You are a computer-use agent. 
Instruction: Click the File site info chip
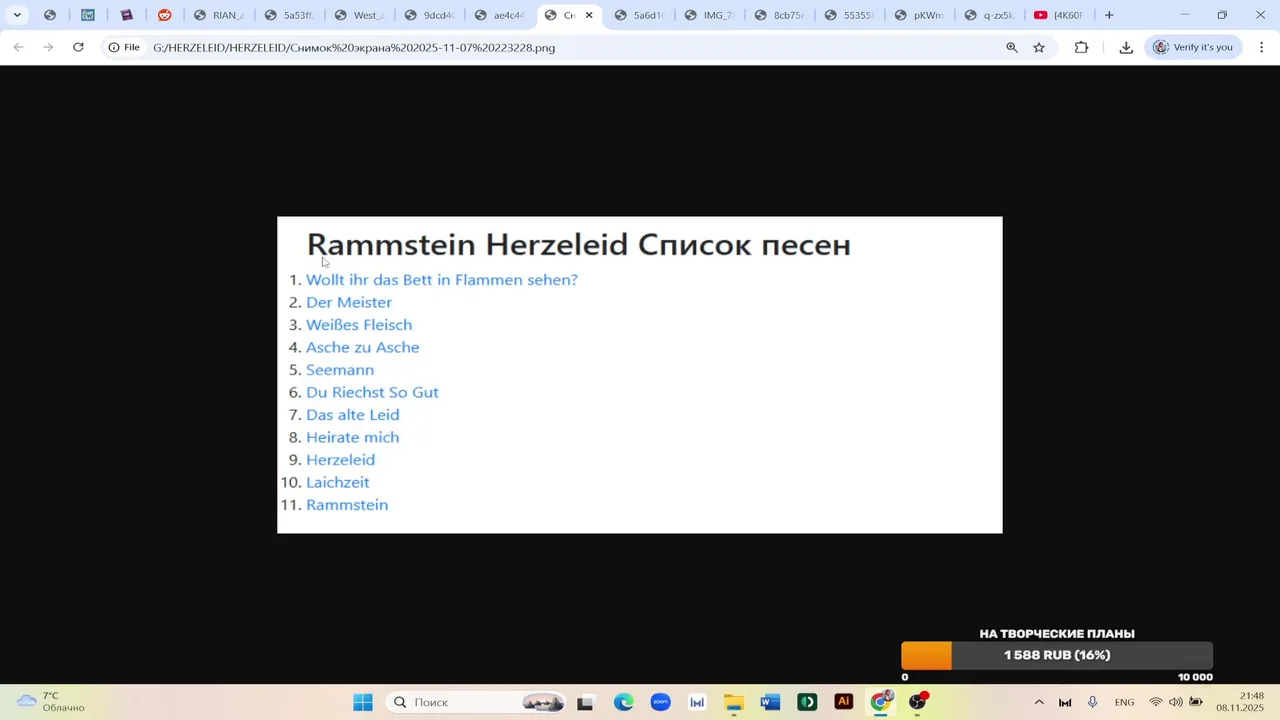click(125, 47)
